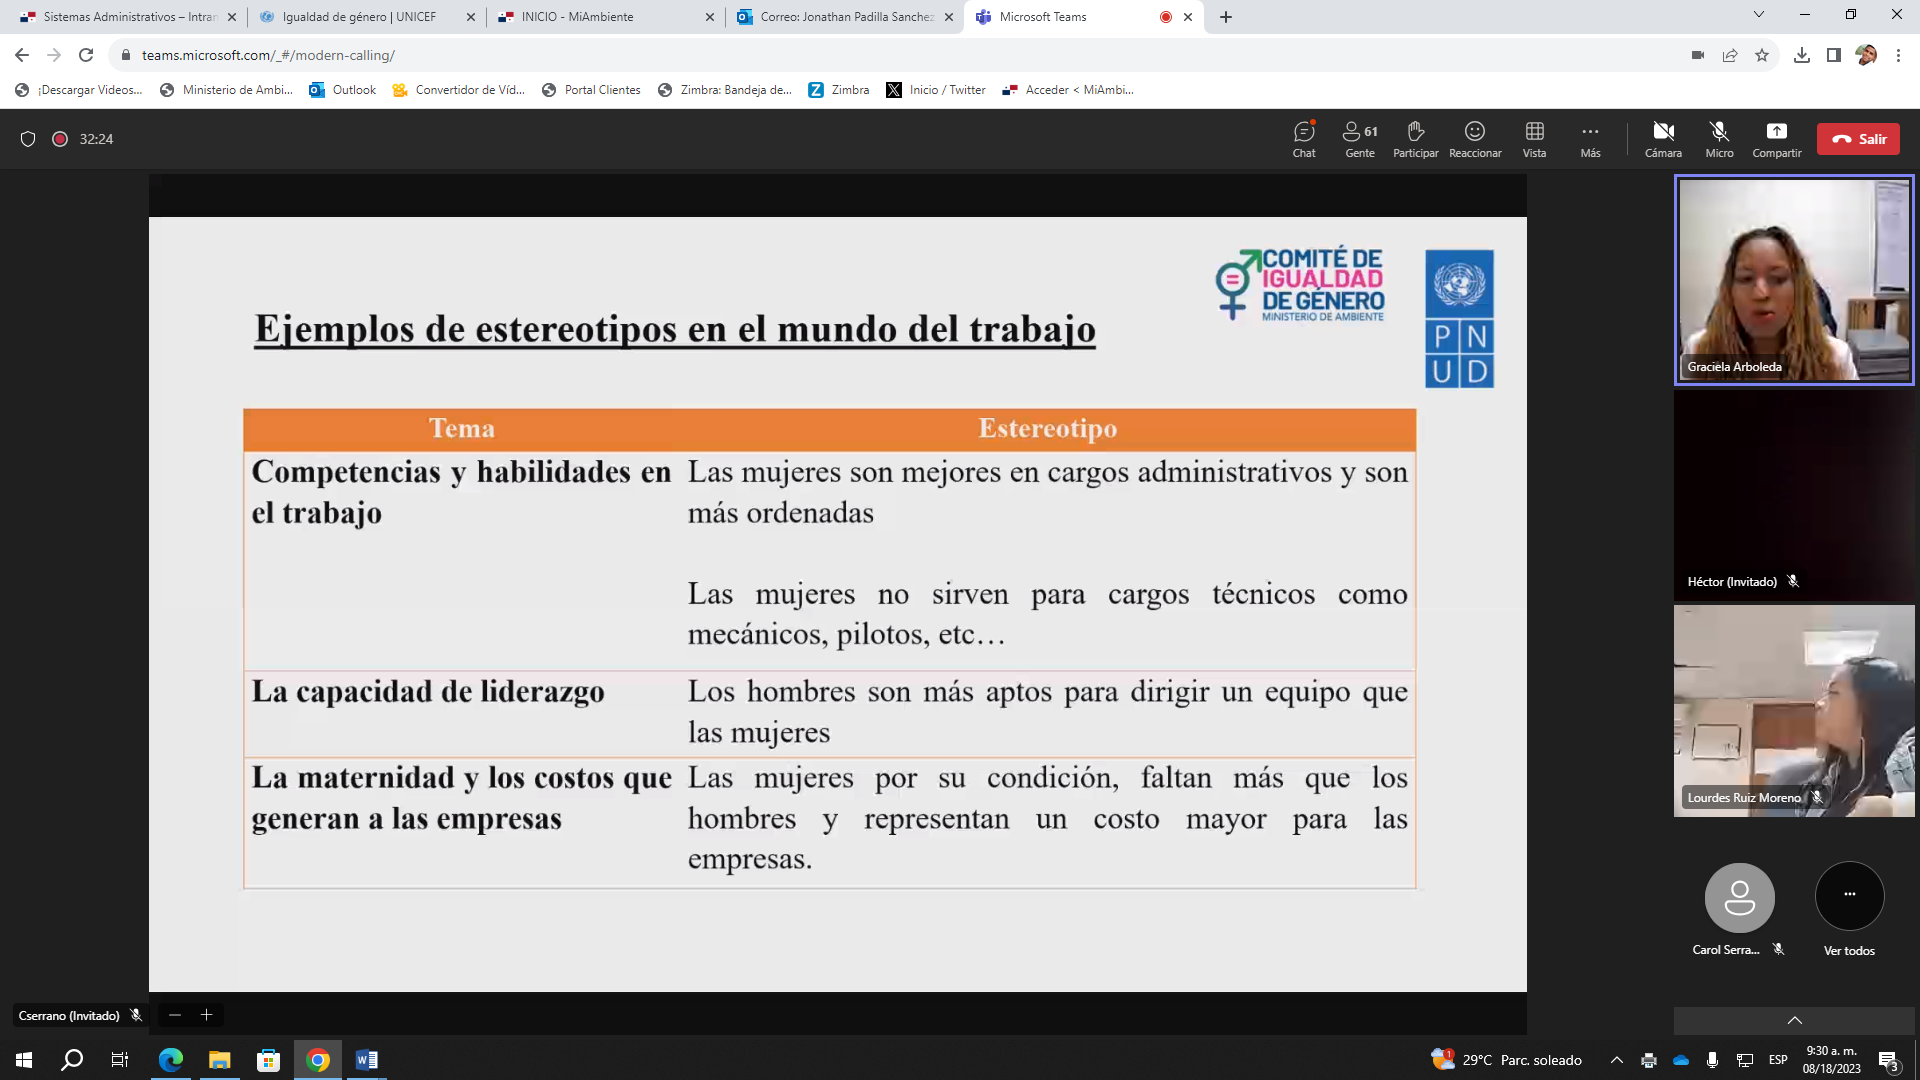Open the Outlook bookmark
The width and height of the screenshot is (1920, 1080).
343,90
